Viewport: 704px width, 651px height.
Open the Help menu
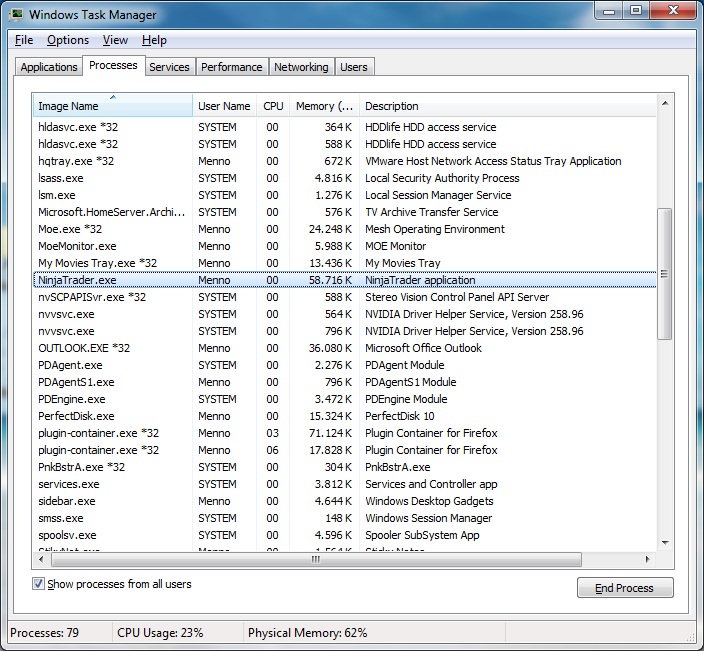tap(154, 40)
